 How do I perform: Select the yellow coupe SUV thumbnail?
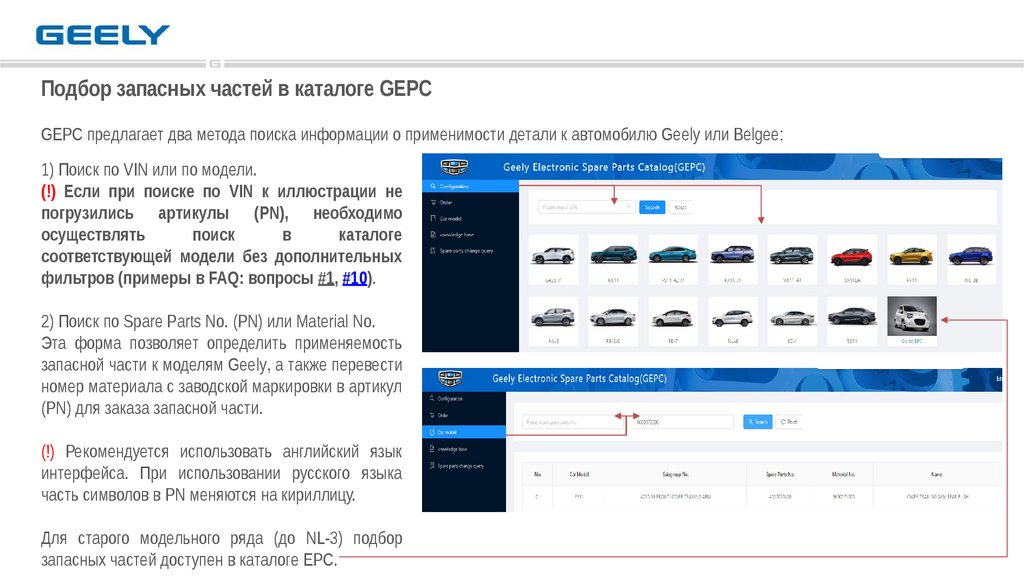click(912, 255)
